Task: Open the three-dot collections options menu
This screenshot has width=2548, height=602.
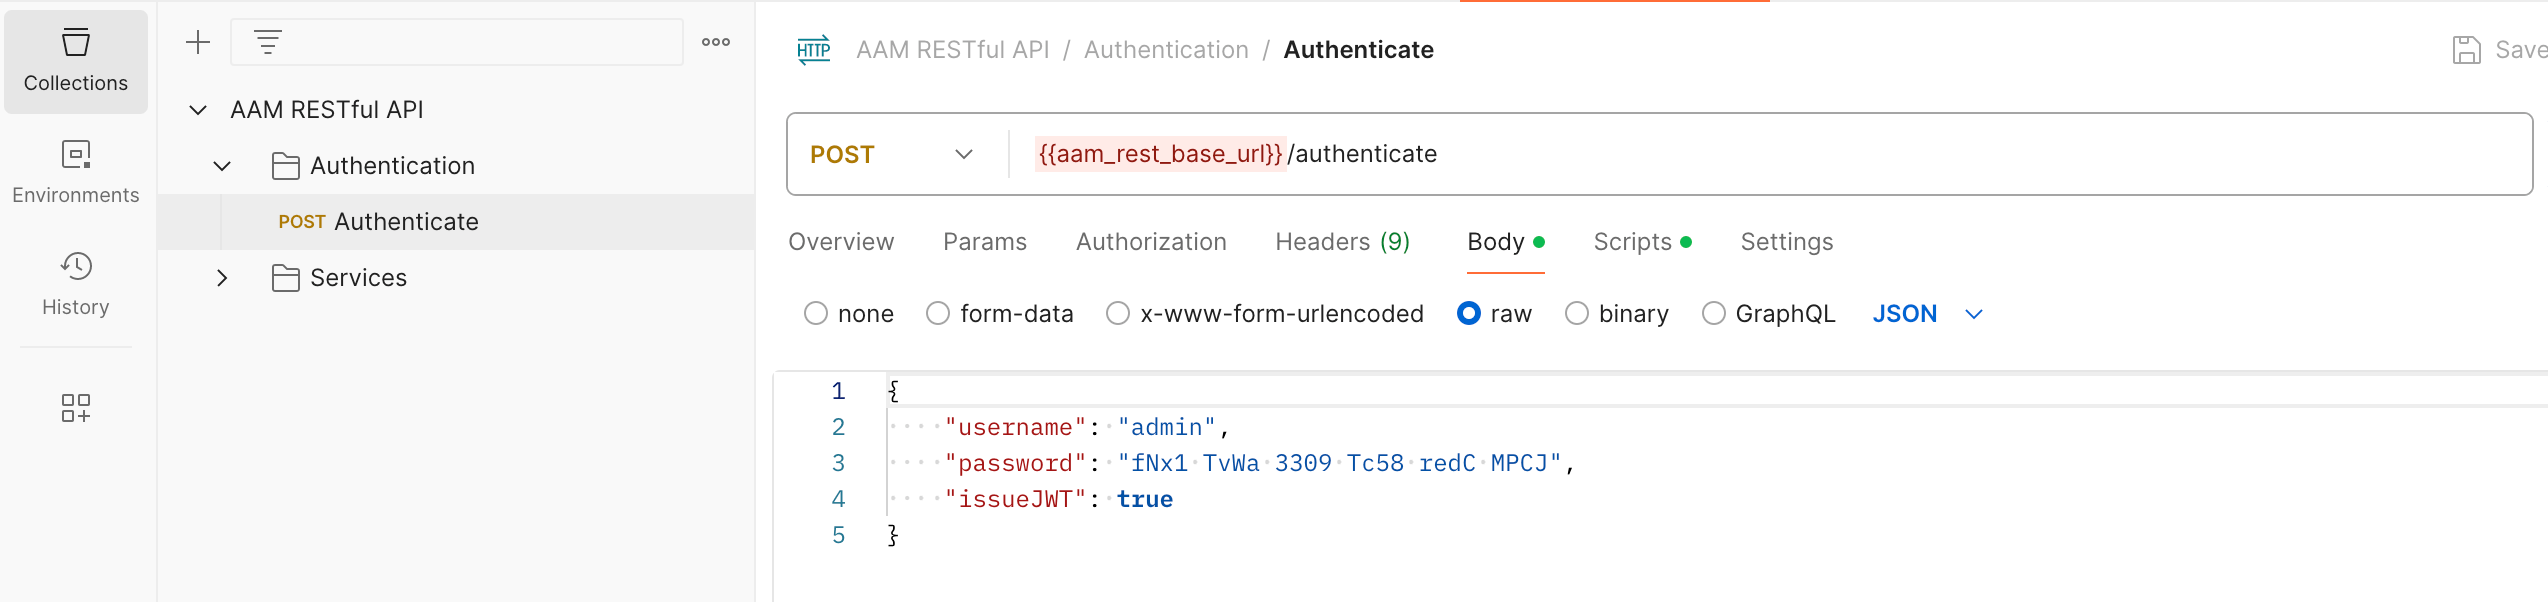Action: 716,42
